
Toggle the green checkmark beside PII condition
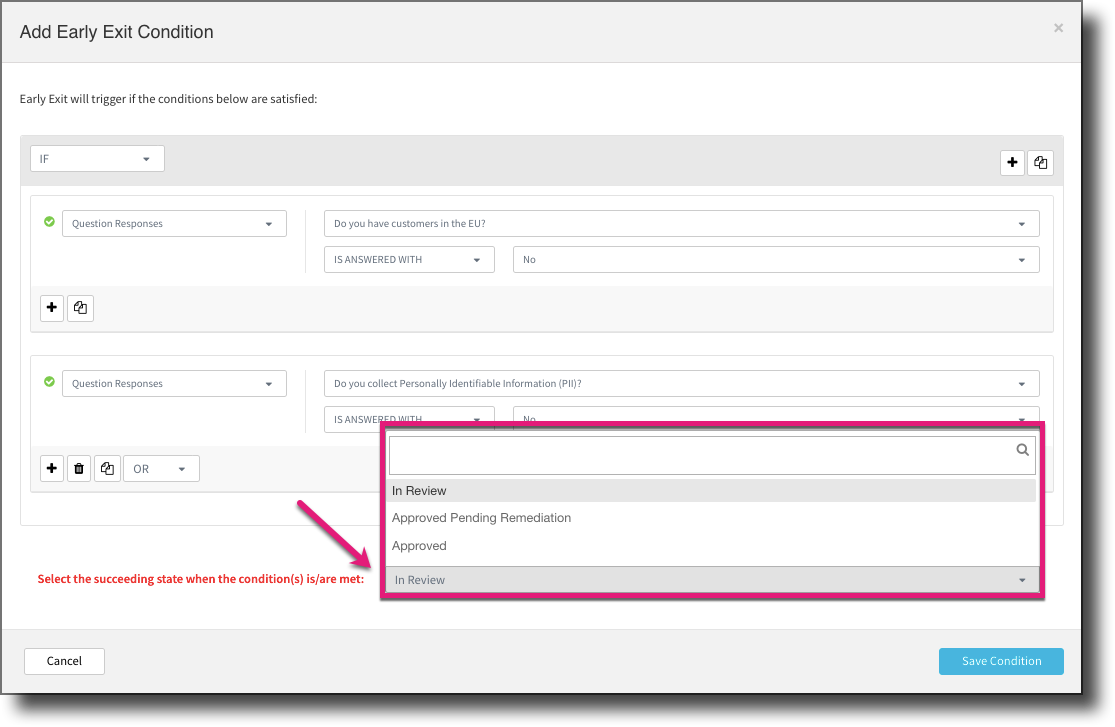[49, 381]
